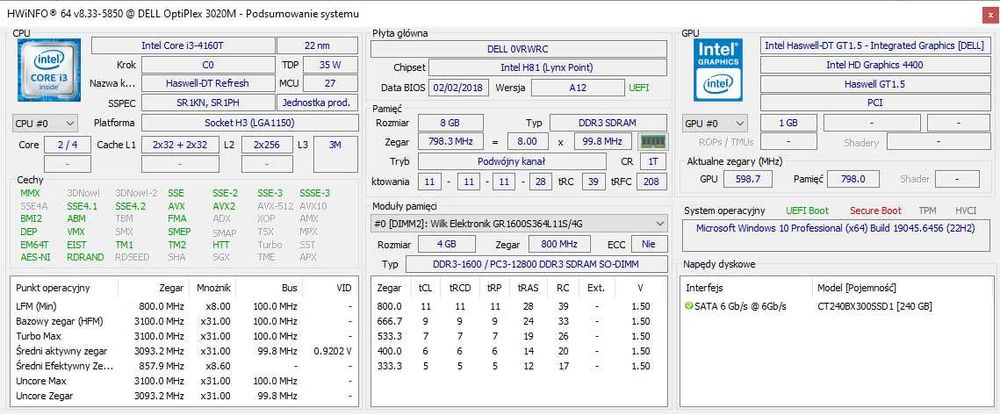
Task: Click the 1 GB GPU memory field
Action: tap(788, 123)
